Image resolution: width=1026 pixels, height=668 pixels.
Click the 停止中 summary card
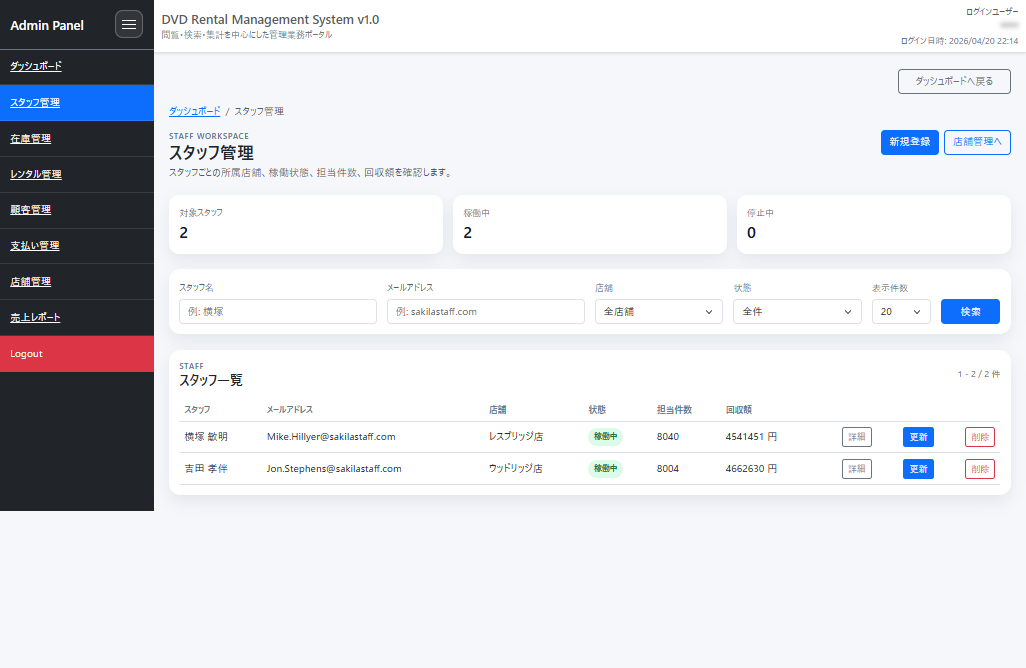[x=874, y=224]
